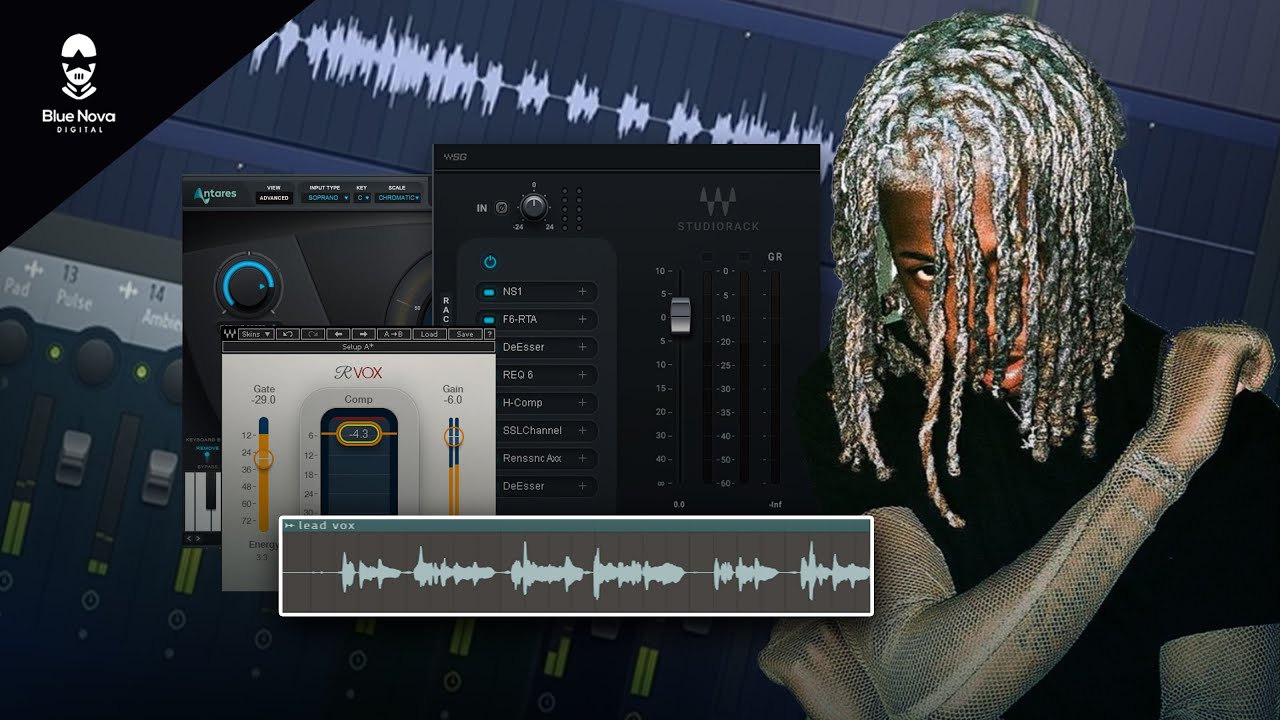Click the Antares logo in Auto-Tune header
Screen dimensions: 1280x720
point(216,195)
